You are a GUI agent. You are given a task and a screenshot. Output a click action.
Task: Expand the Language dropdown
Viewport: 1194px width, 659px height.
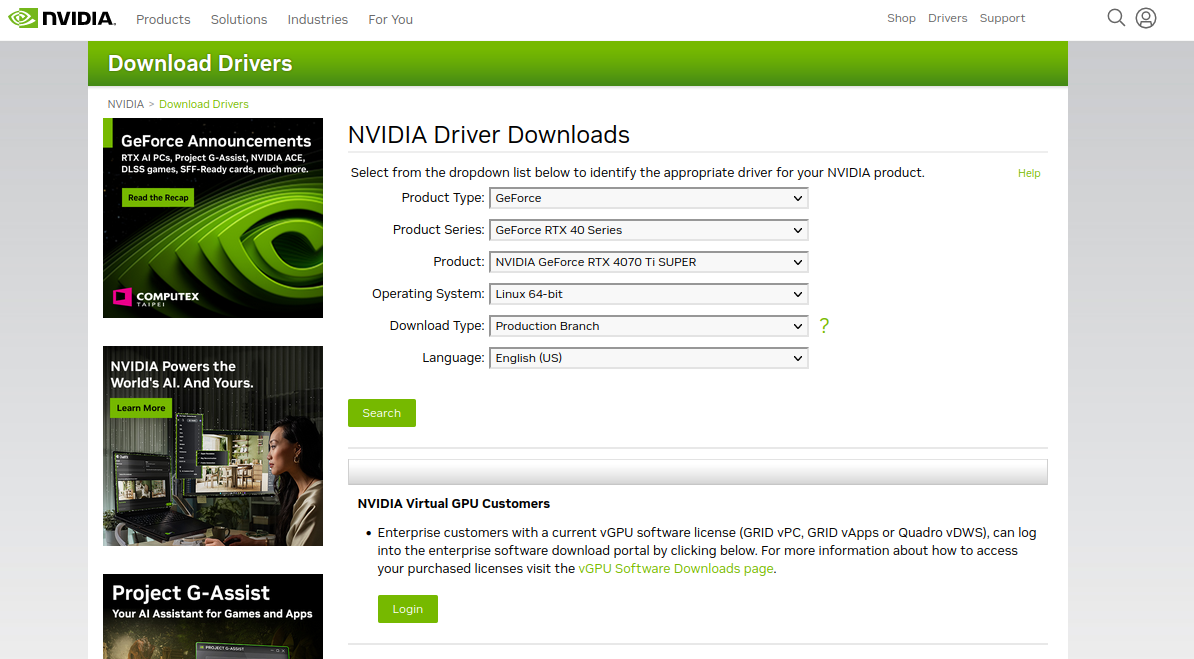pos(648,358)
